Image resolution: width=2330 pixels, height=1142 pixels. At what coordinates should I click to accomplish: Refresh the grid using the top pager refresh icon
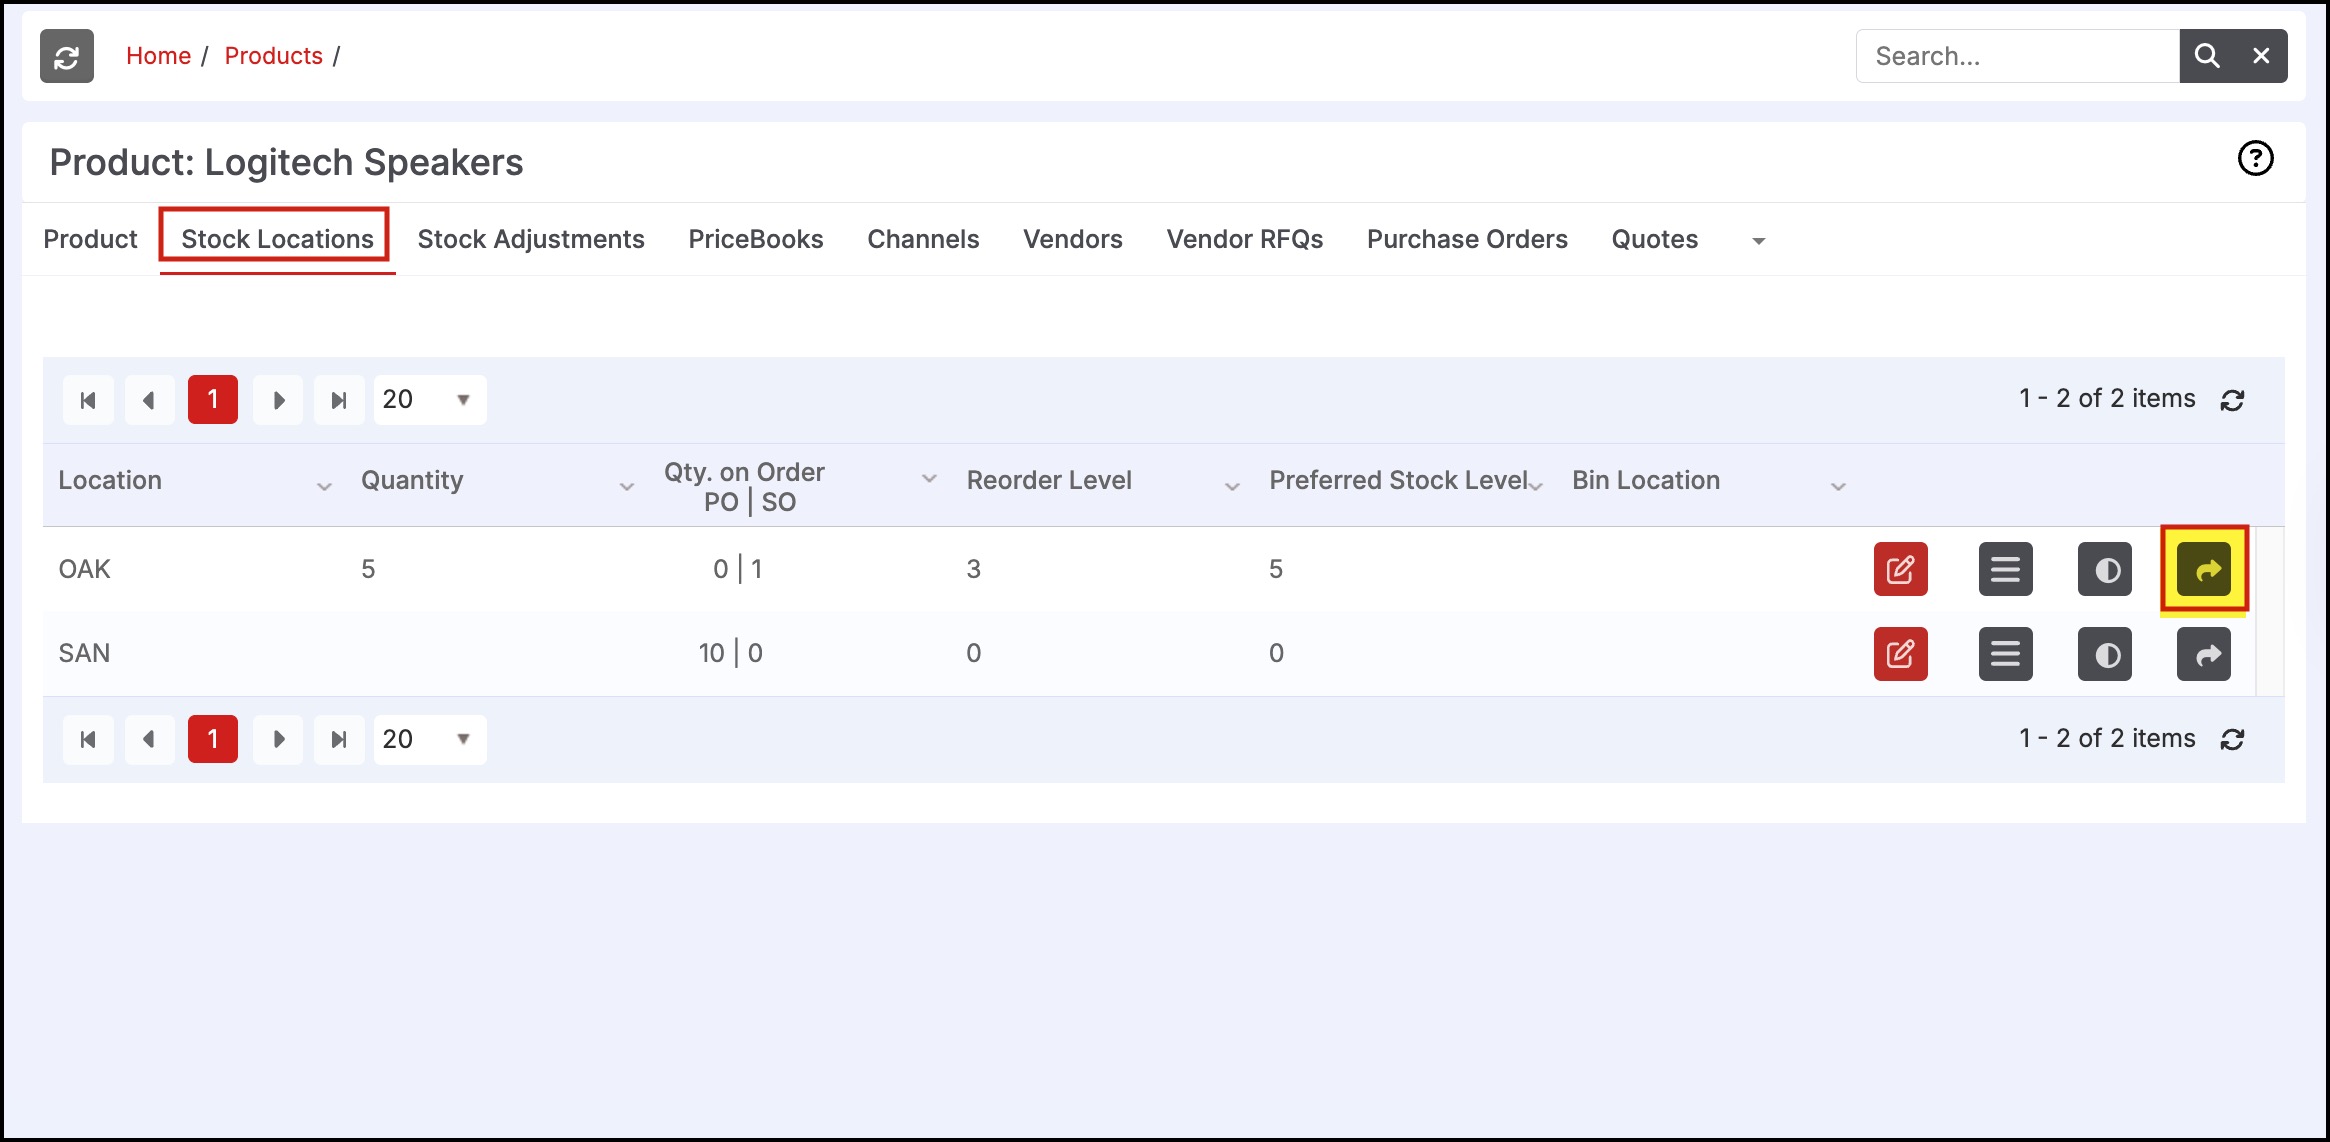(x=2232, y=400)
